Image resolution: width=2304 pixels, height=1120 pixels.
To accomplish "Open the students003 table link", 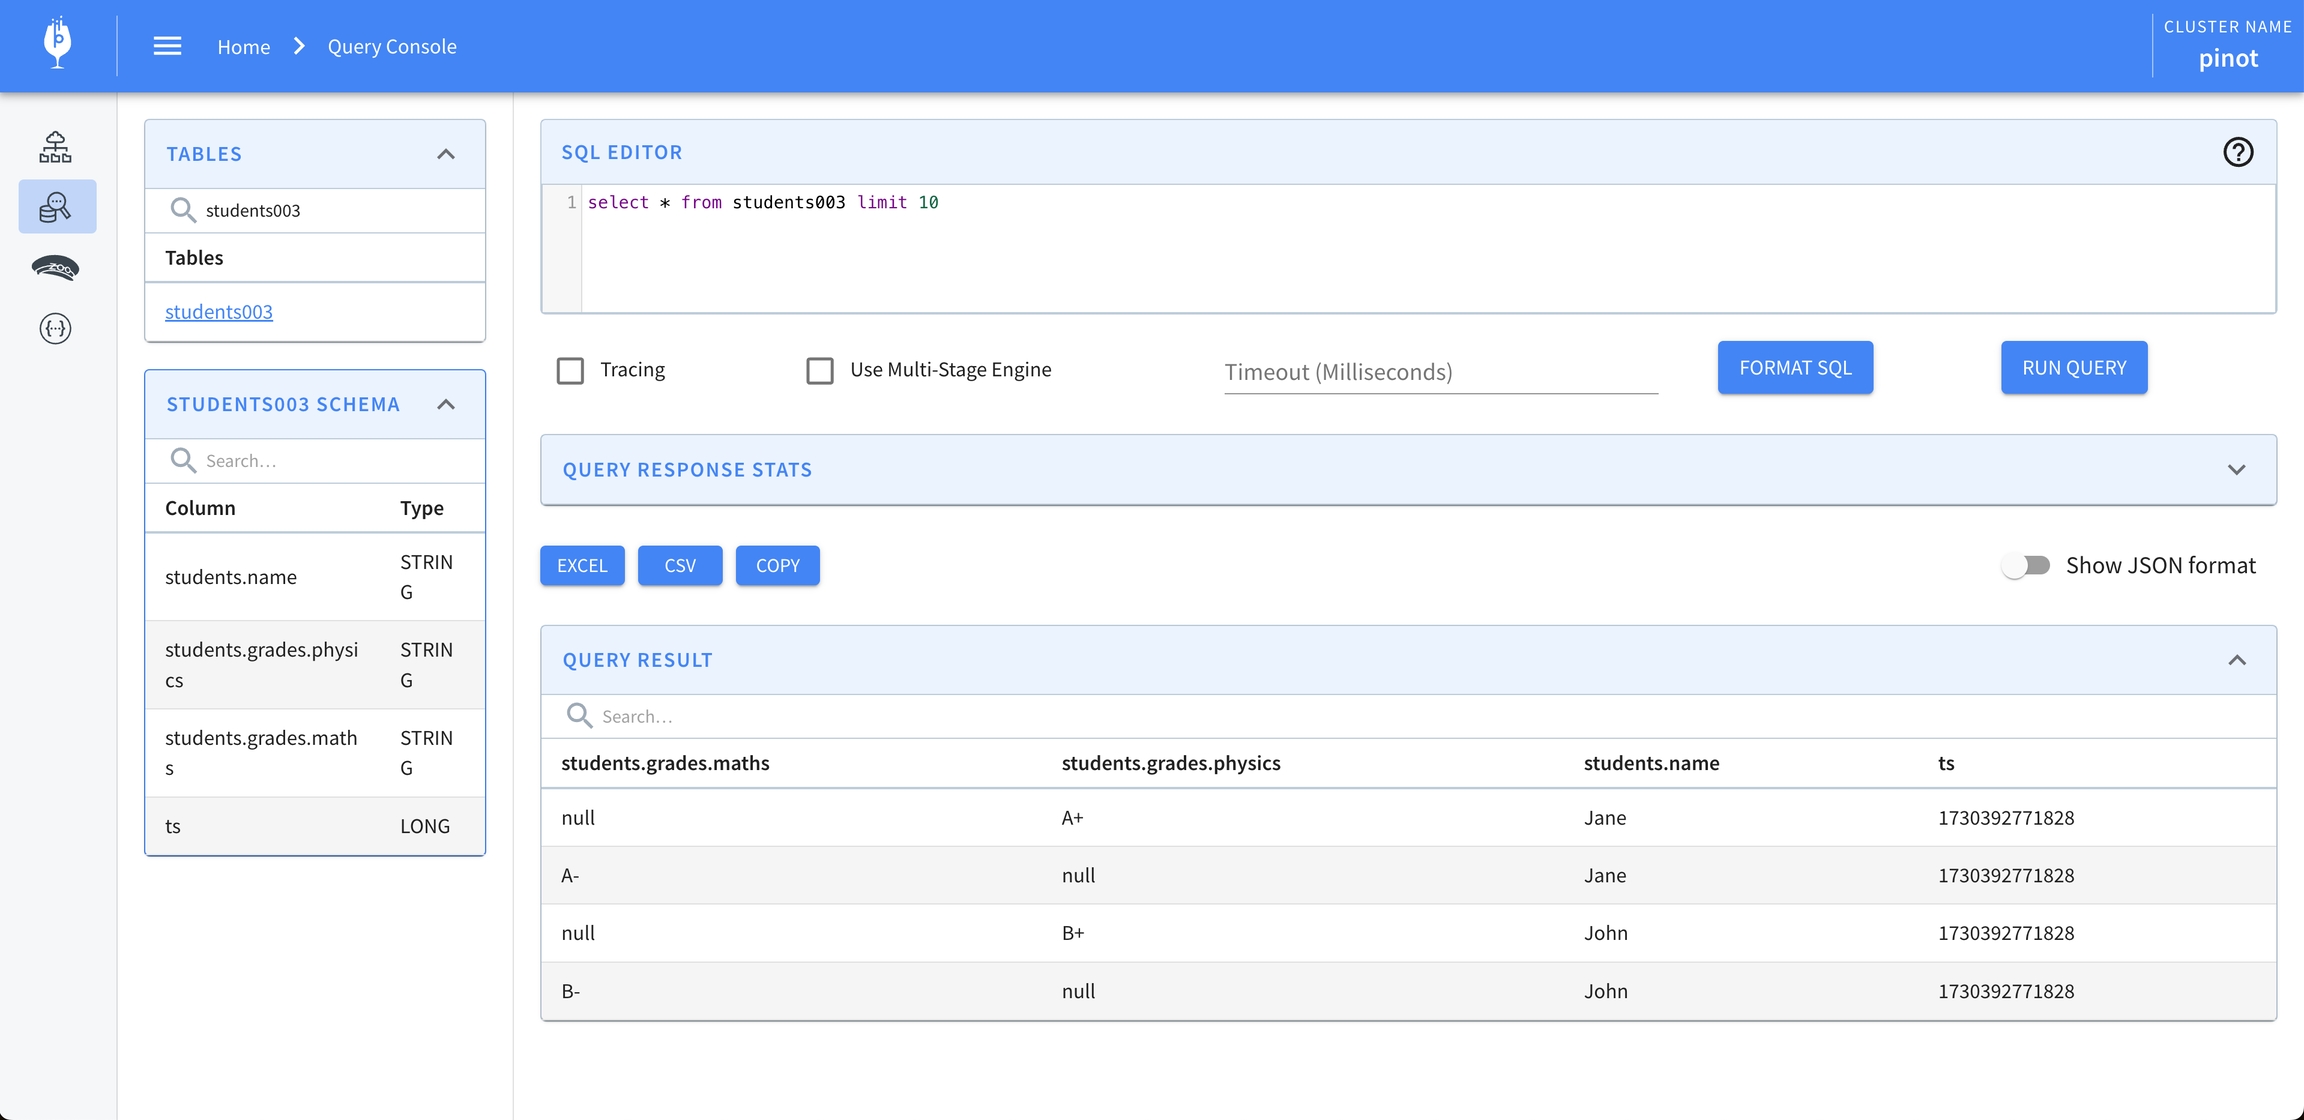I will [x=219, y=312].
